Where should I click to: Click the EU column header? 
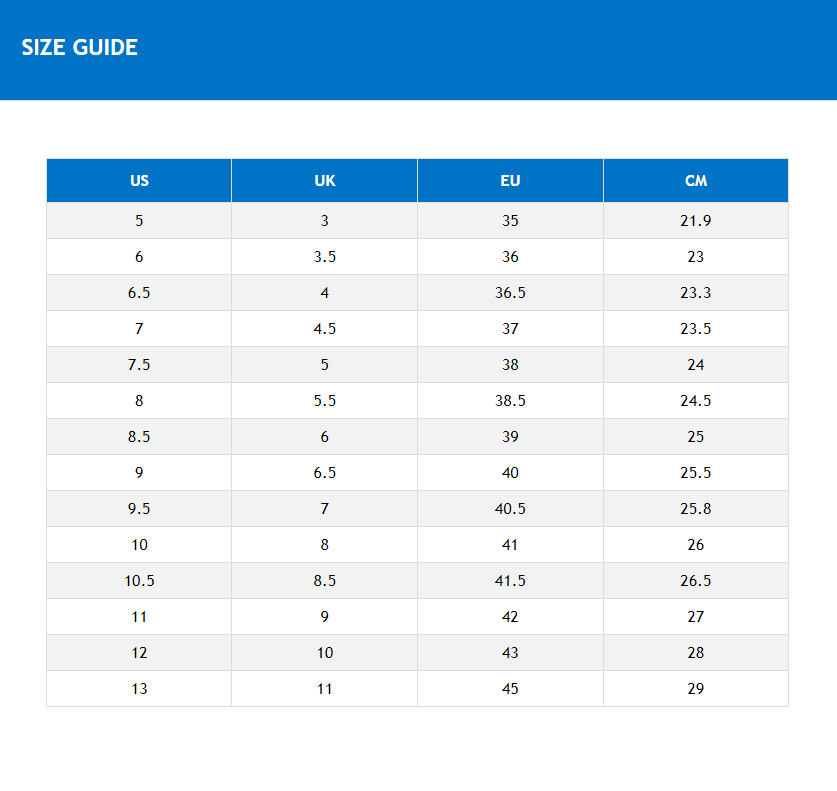pos(510,181)
